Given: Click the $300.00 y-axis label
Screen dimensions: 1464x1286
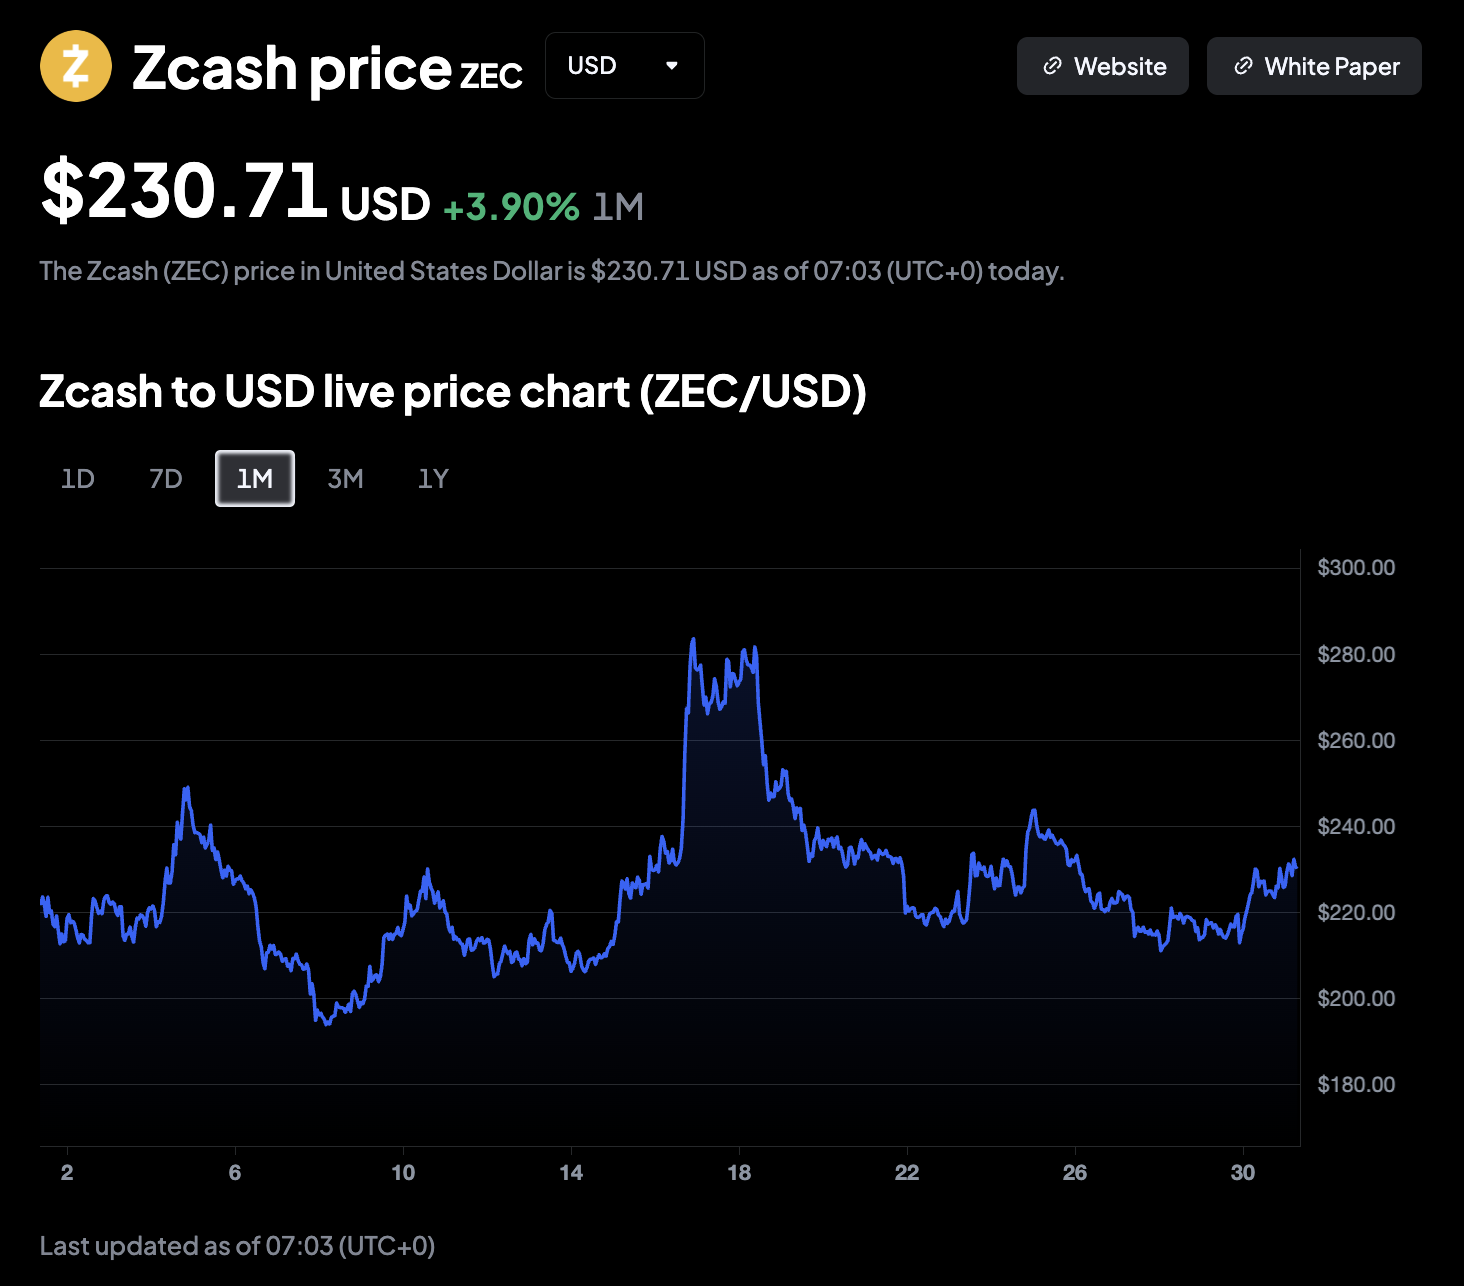Looking at the screenshot, I should (x=1356, y=568).
